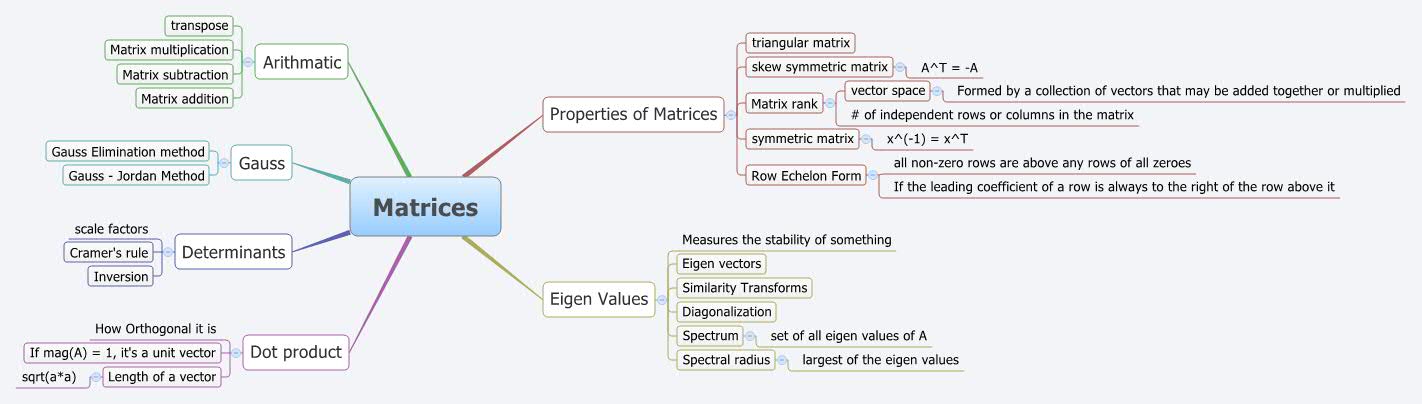
Task: Collapse the Gauss branch toggle
Action: [x=223, y=162]
